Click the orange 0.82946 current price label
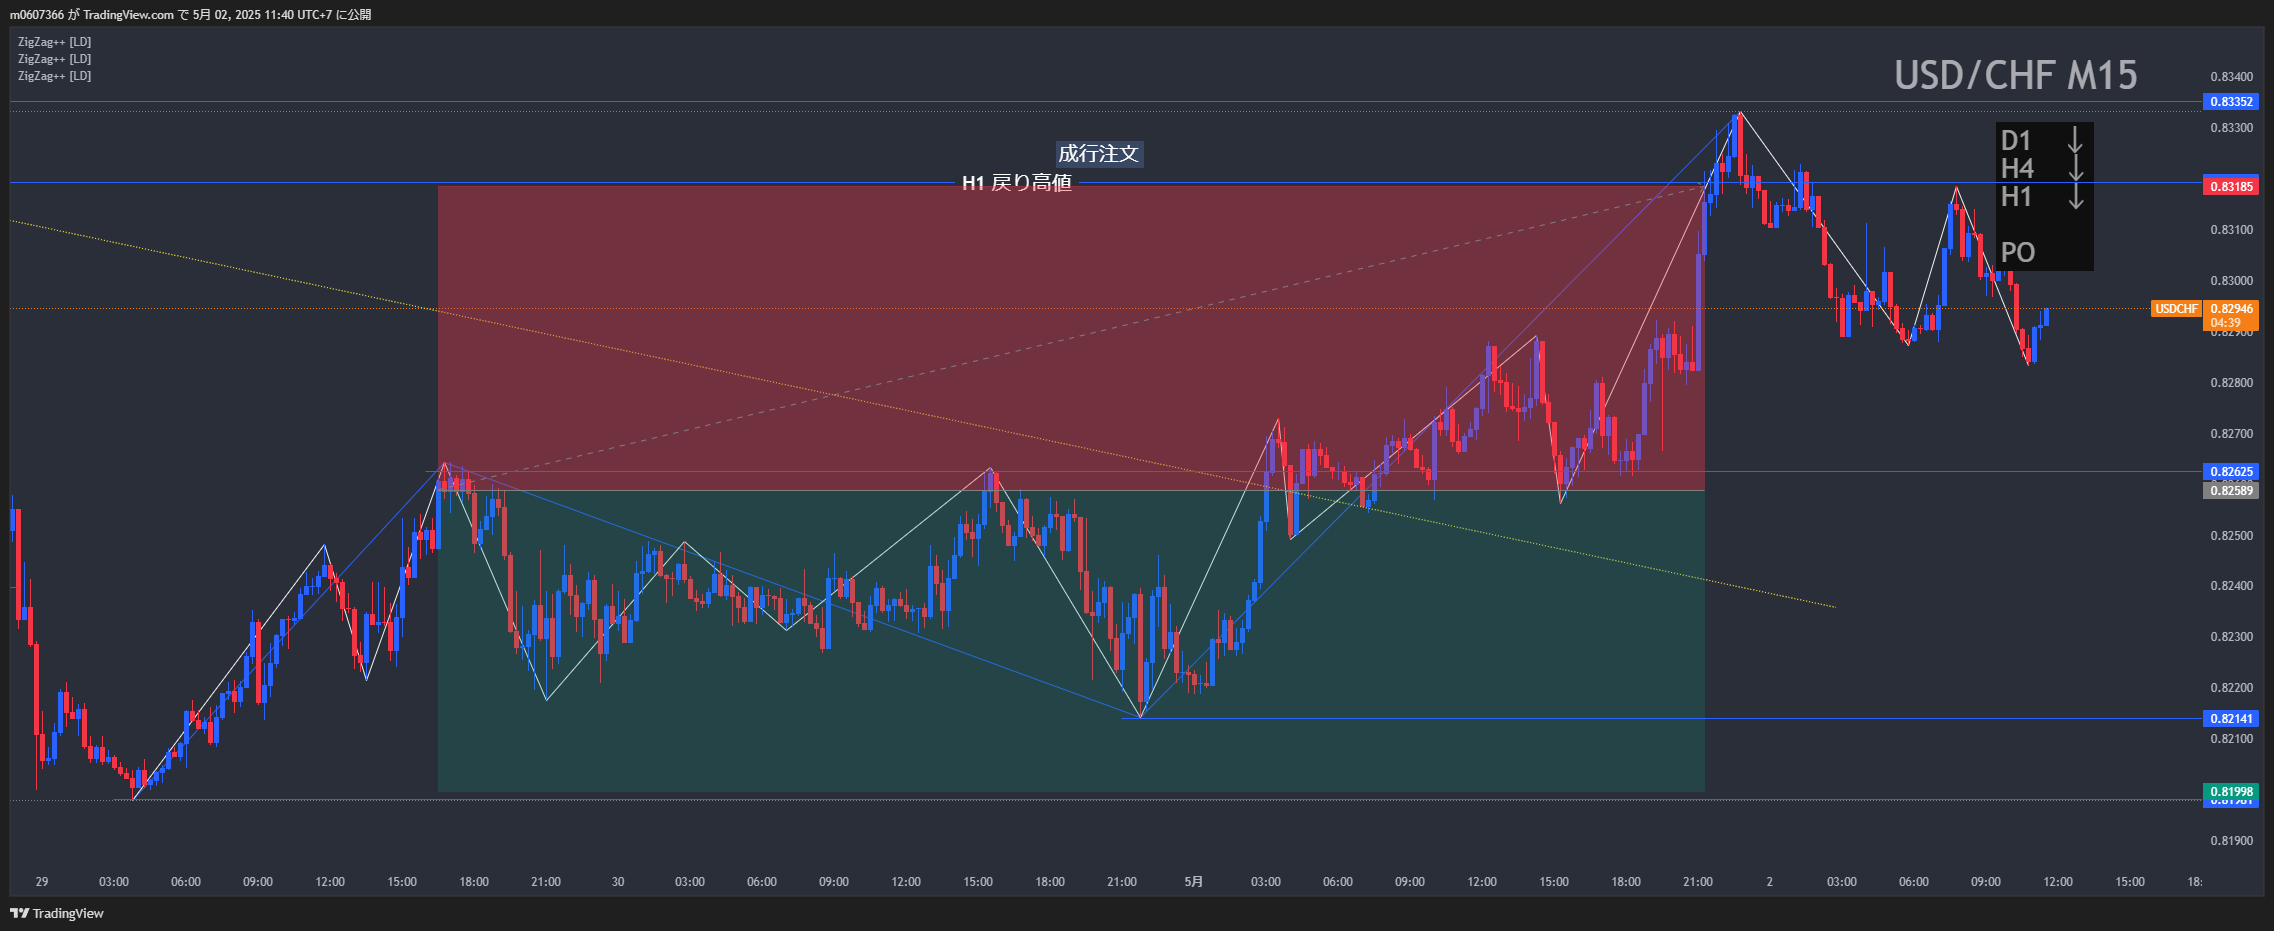This screenshot has height=931, width=2274. pyautogui.click(x=2231, y=309)
